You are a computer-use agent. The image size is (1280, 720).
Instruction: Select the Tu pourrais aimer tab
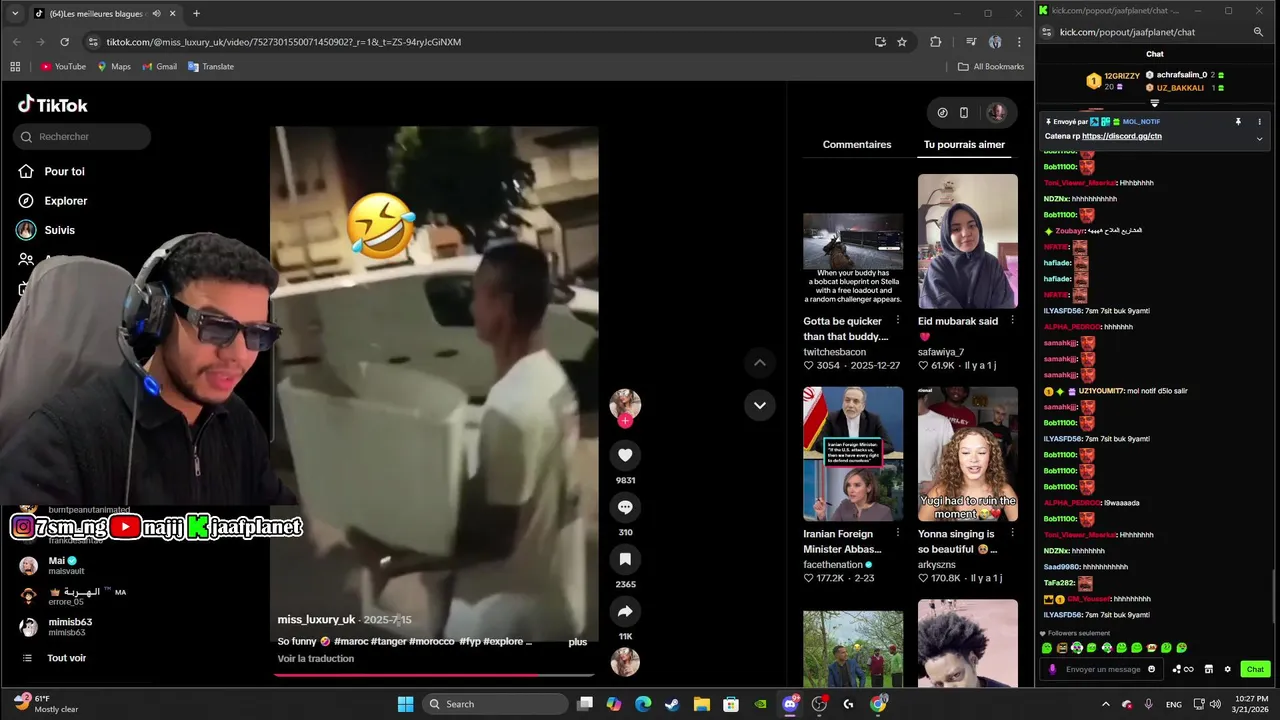tap(964, 145)
